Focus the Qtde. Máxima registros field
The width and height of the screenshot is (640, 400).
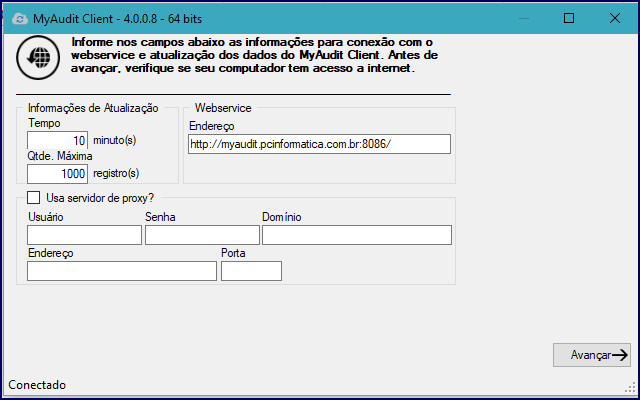point(58,174)
